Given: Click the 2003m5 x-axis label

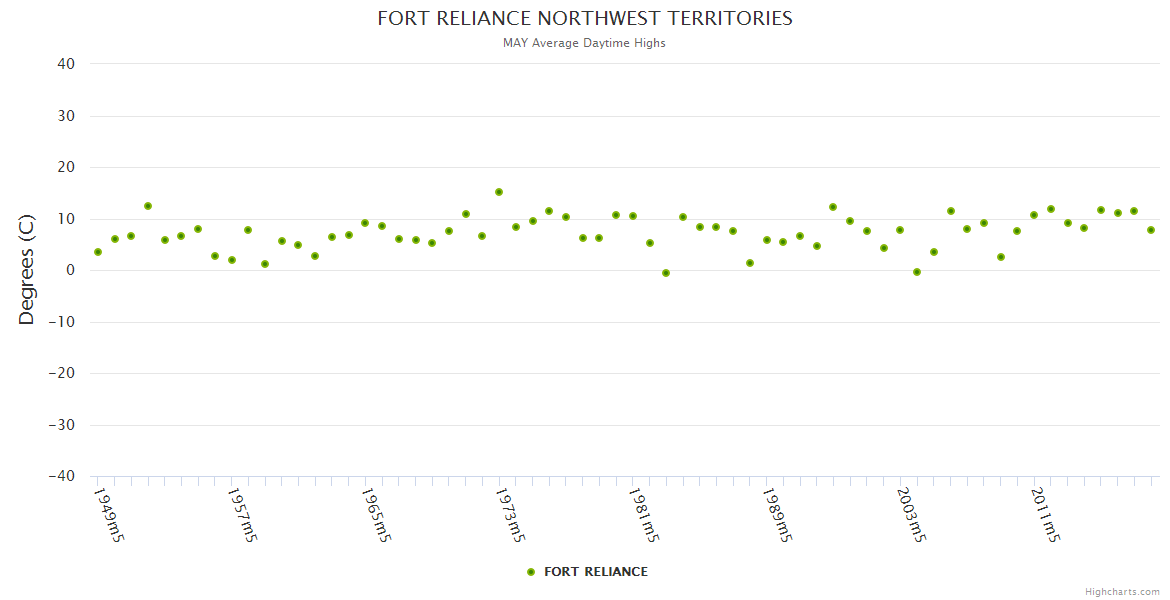Looking at the screenshot, I should pos(911,515).
